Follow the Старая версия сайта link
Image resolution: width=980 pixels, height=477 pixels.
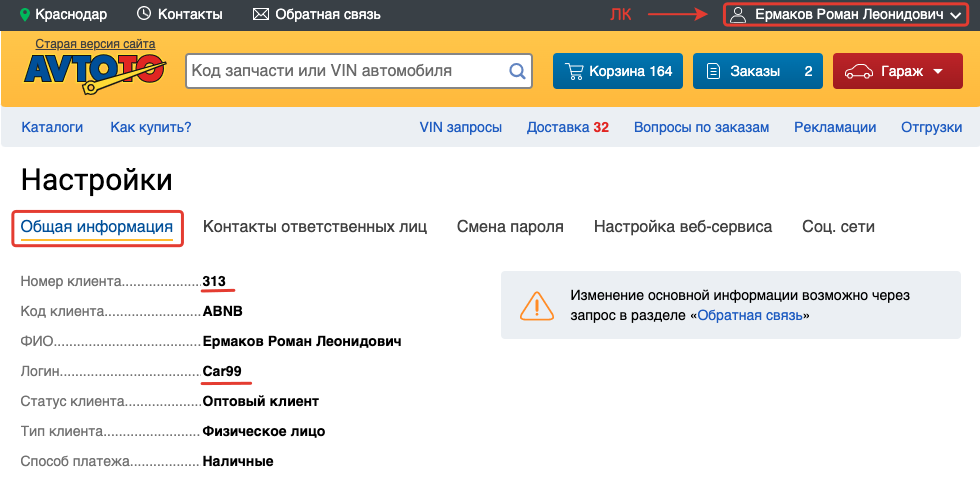95,44
